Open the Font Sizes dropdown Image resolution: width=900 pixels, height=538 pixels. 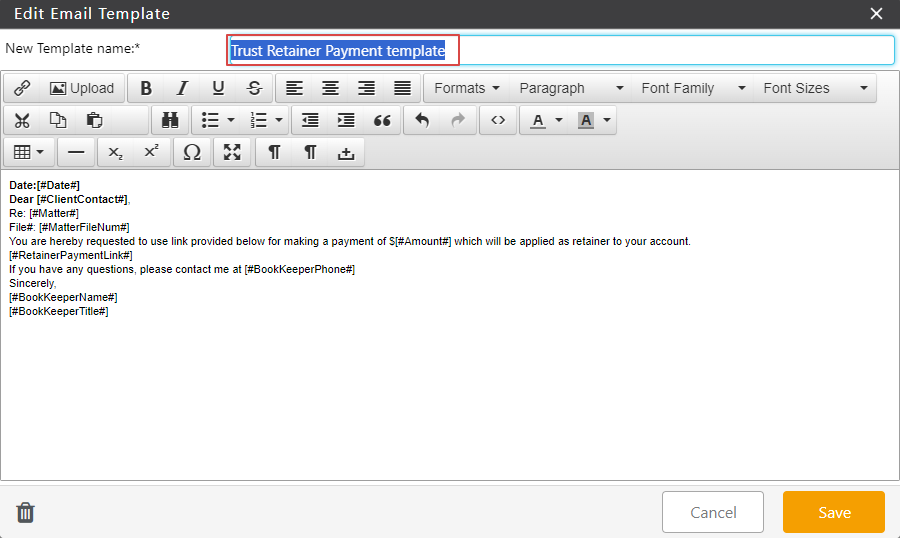[x=814, y=88]
